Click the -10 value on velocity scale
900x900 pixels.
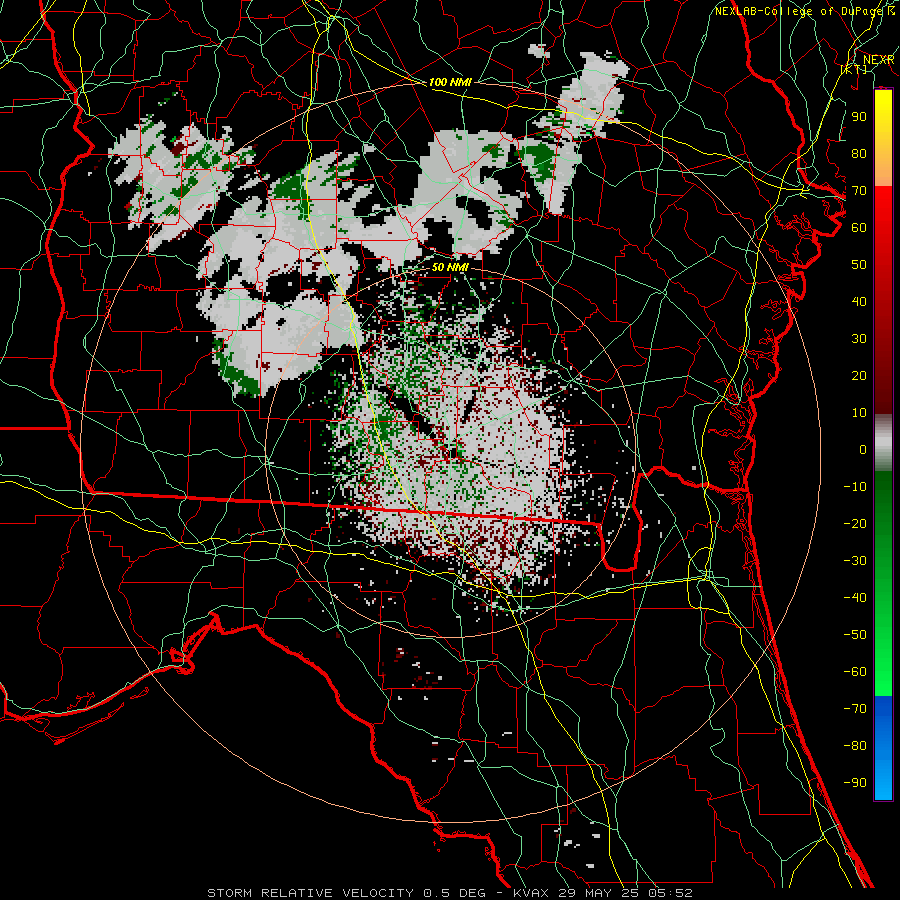(x=855, y=487)
